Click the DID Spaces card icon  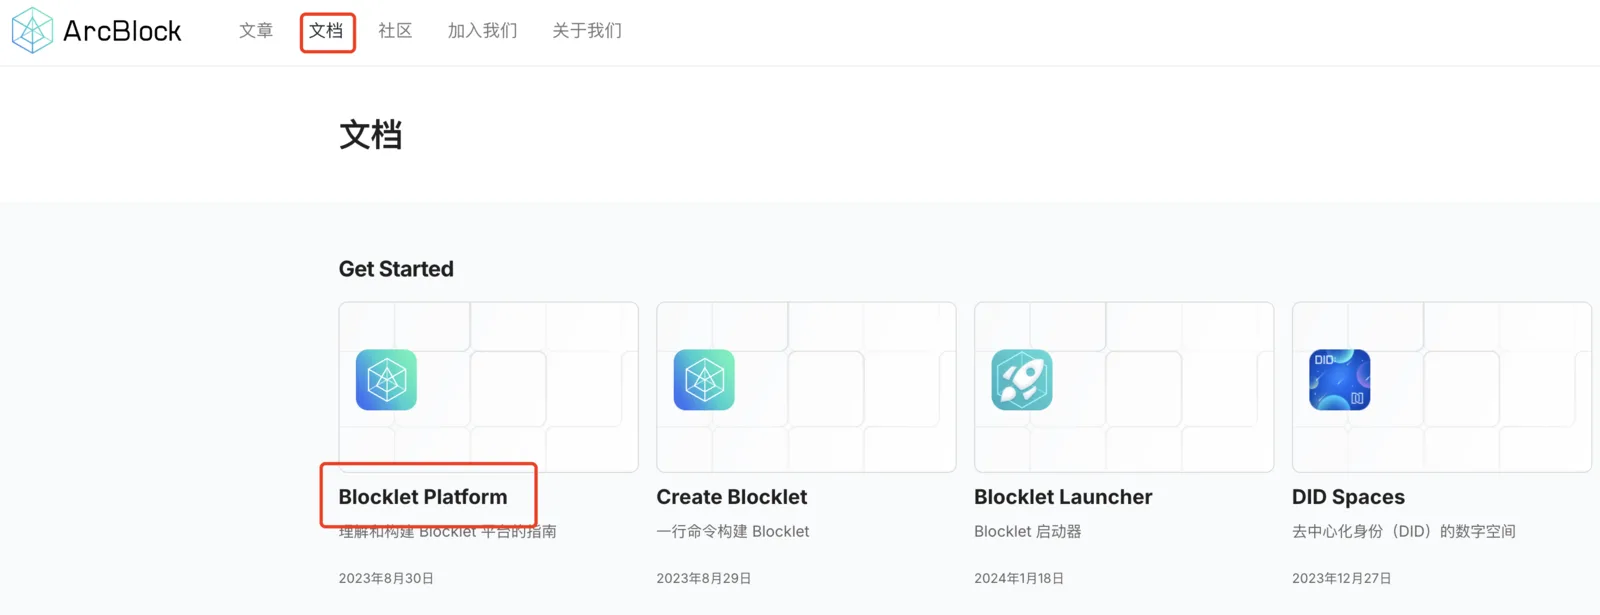point(1340,380)
